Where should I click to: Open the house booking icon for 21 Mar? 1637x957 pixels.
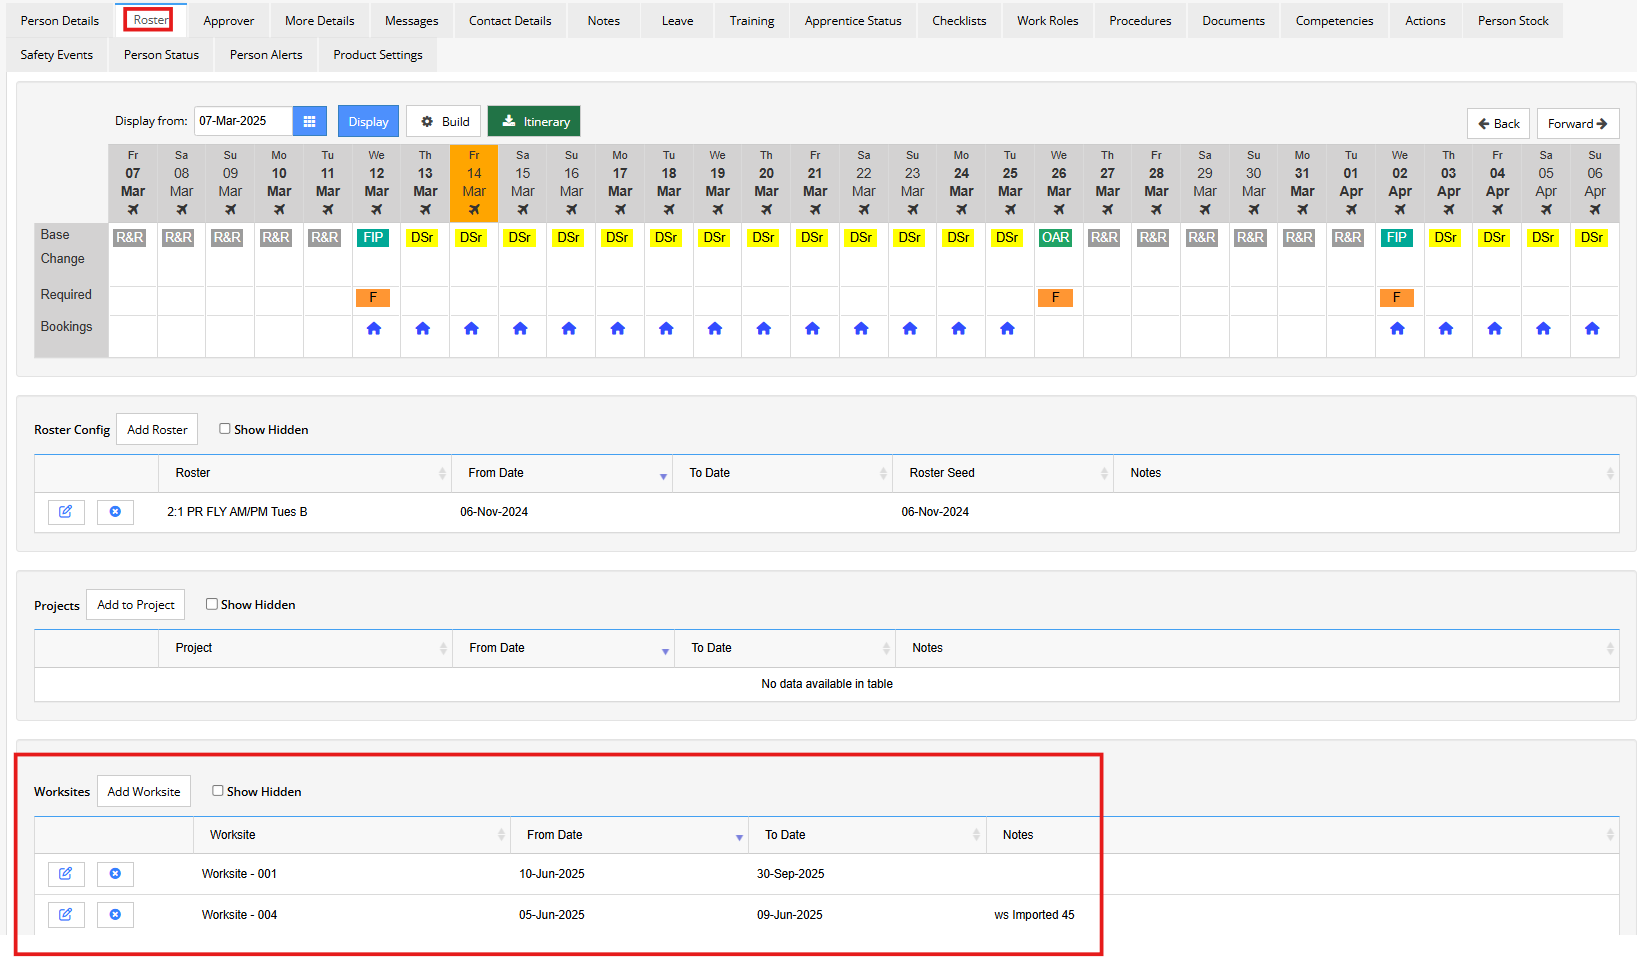(x=813, y=329)
